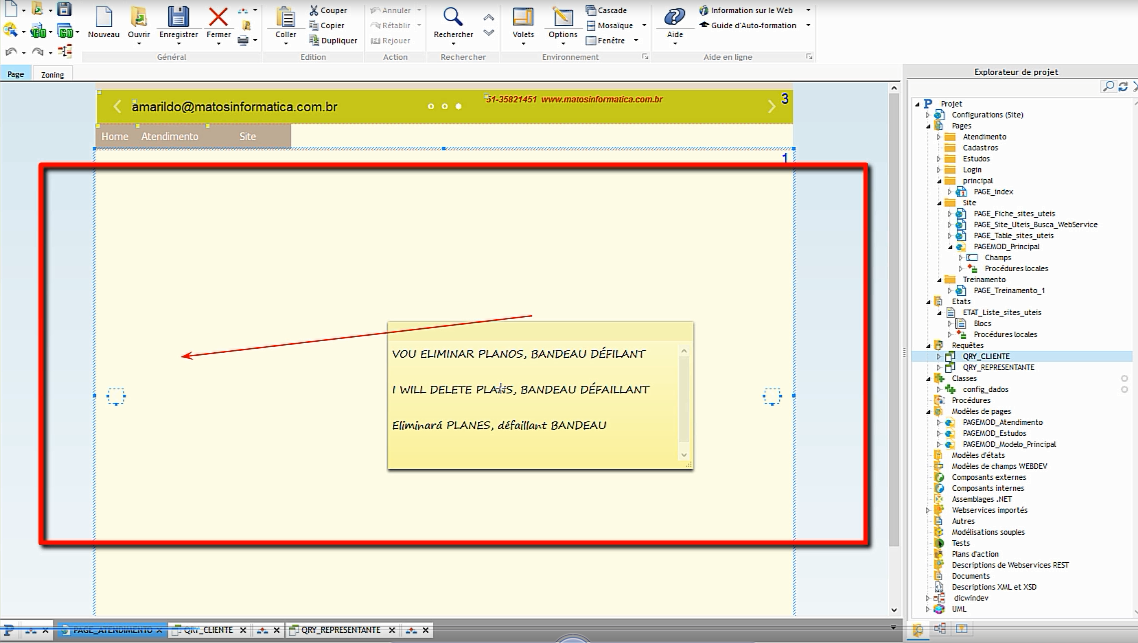Select the Cadastros folder
Viewport: 1138px width, 643px height.
pyautogui.click(x=980, y=147)
